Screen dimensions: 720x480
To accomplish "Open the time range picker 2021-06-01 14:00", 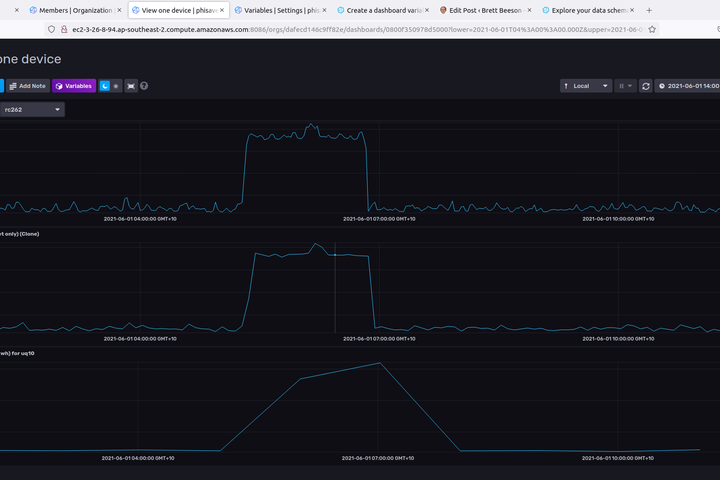I will (x=687, y=86).
